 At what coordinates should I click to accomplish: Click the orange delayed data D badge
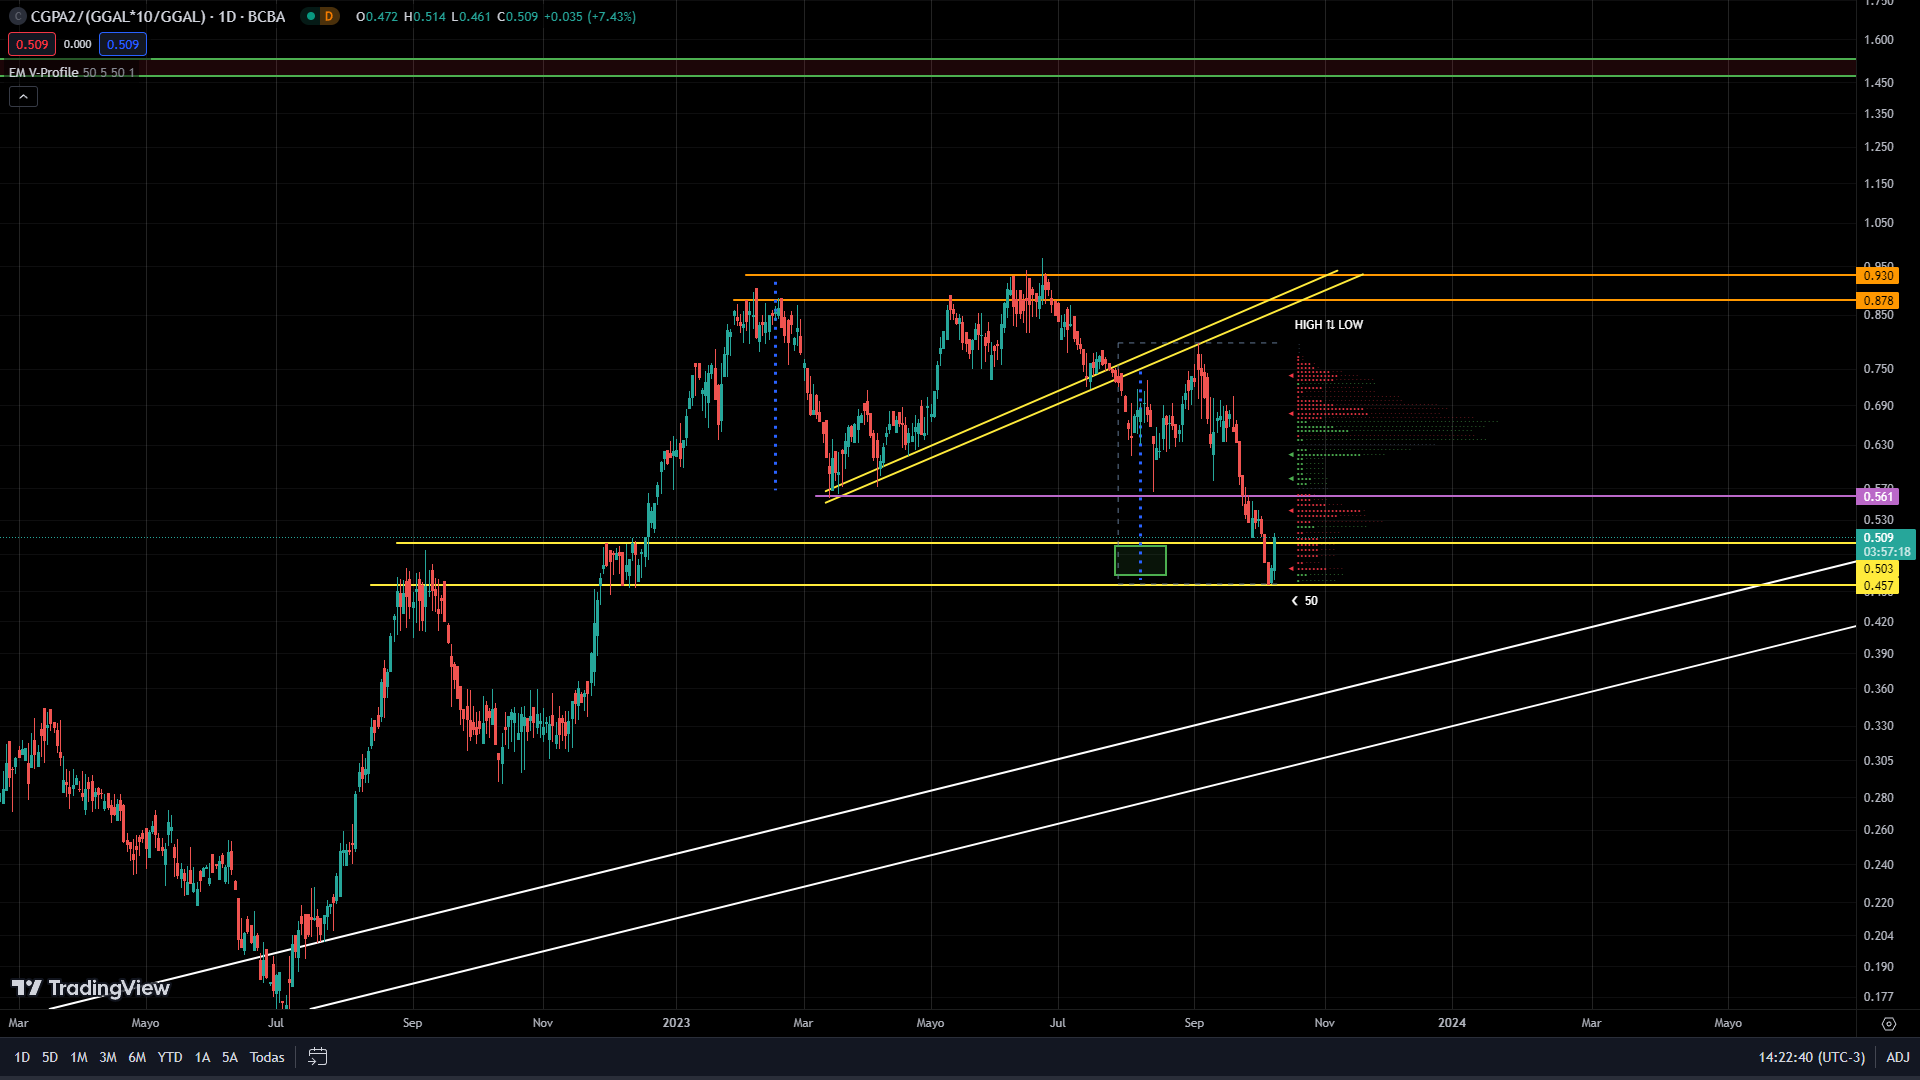(x=328, y=16)
